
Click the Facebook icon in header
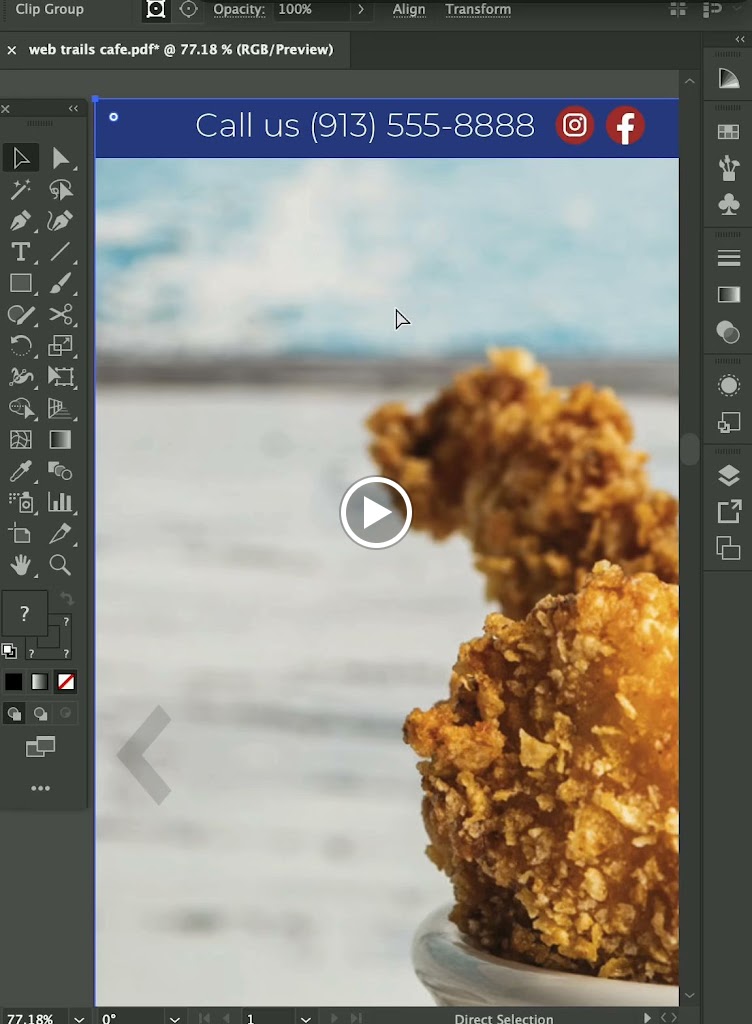pyautogui.click(x=625, y=125)
